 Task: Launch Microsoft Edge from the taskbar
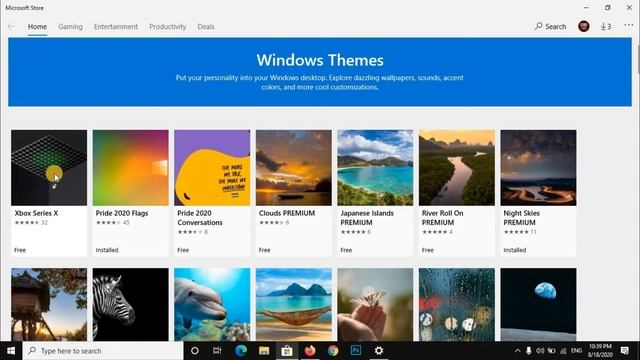241,351
